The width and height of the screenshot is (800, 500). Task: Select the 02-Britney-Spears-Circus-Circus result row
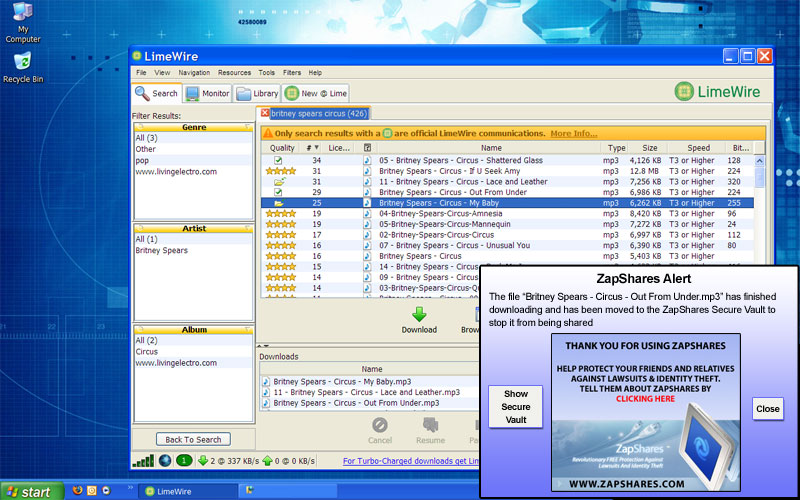click(508, 235)
